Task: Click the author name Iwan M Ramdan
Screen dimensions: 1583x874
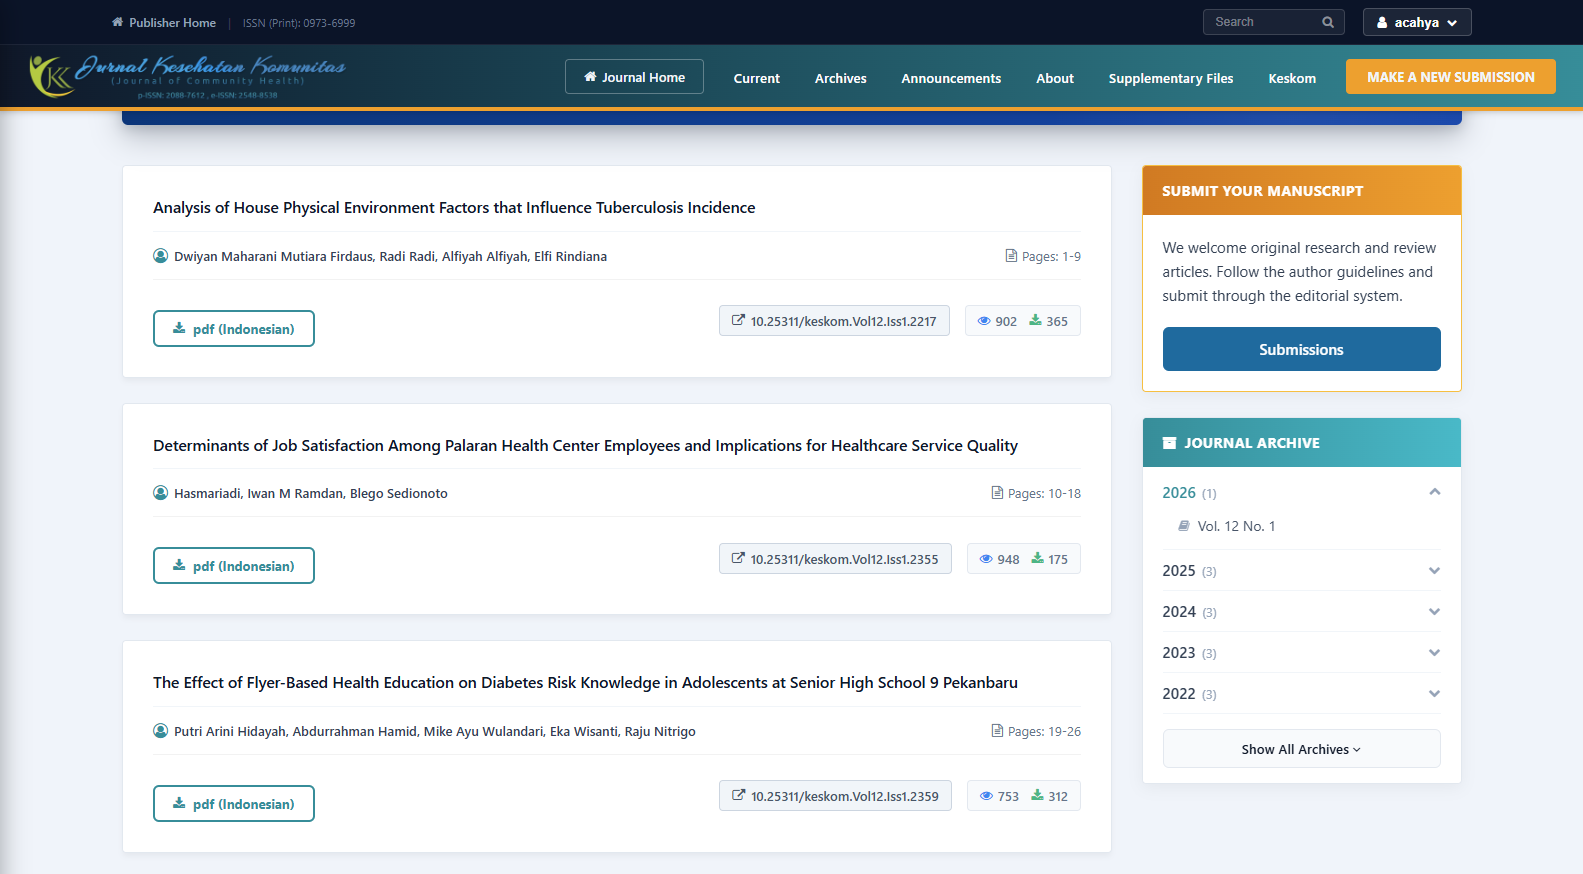Action: click(295, 493)
